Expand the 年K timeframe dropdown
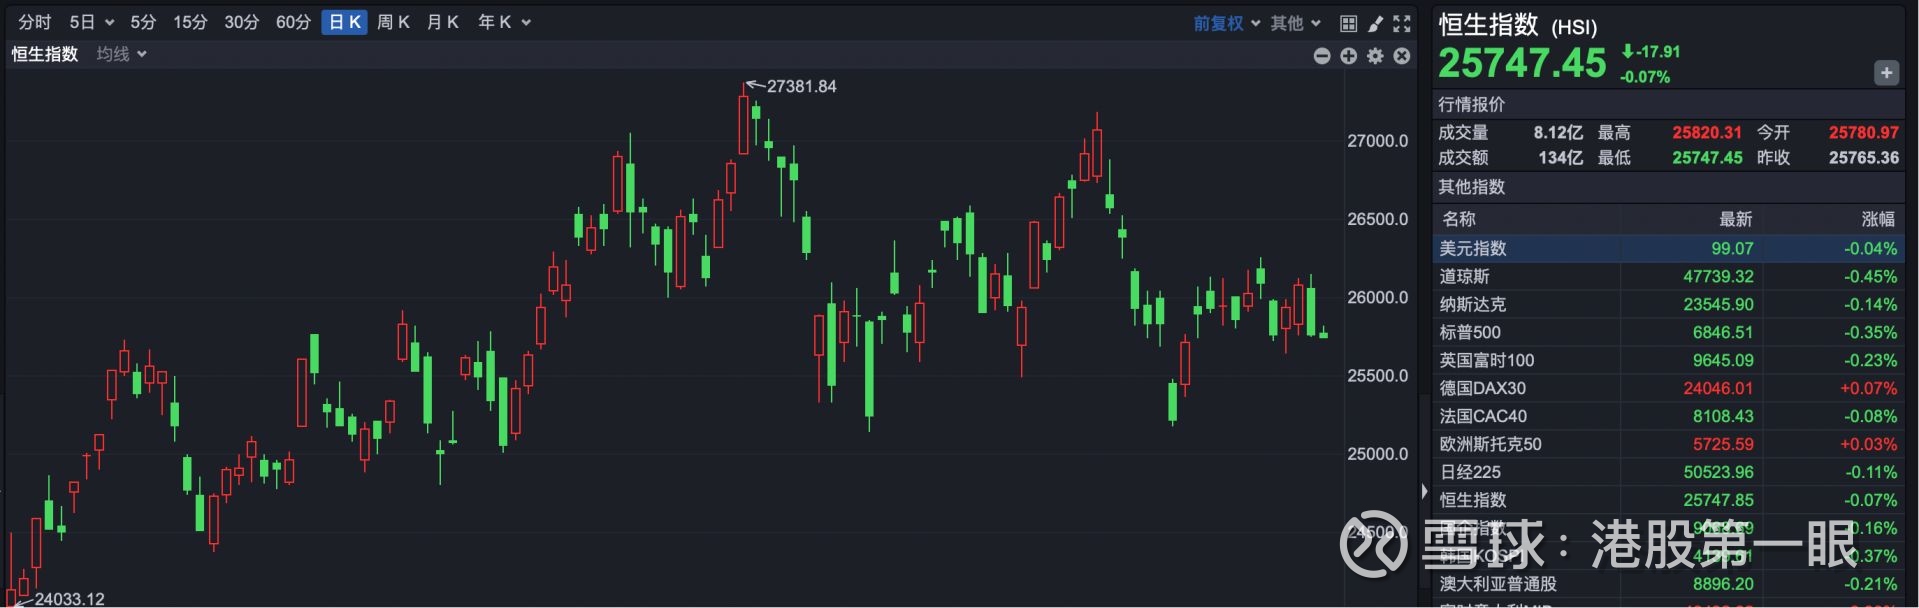This screenshot has width=1919, height=608. click(x=503, y=22)
